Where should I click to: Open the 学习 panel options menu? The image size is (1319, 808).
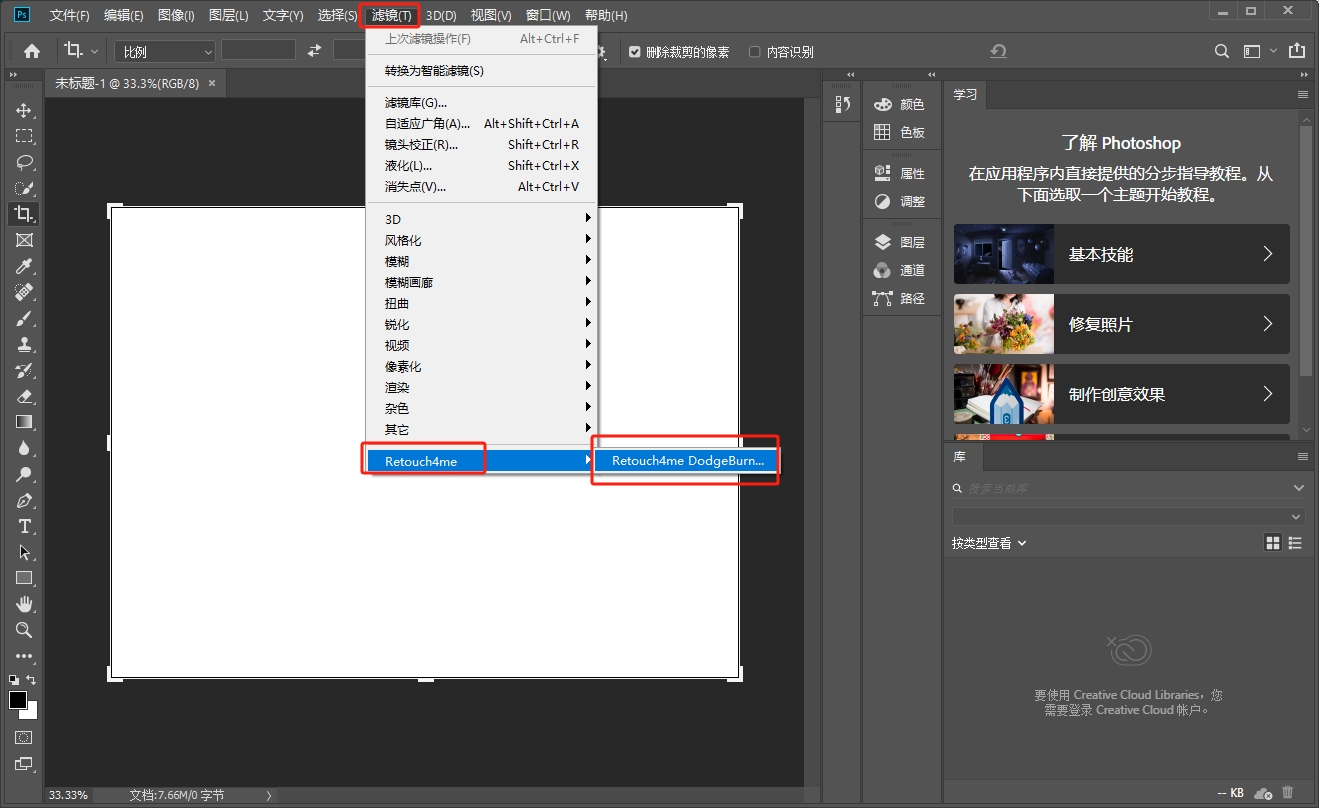(1303, 94)
